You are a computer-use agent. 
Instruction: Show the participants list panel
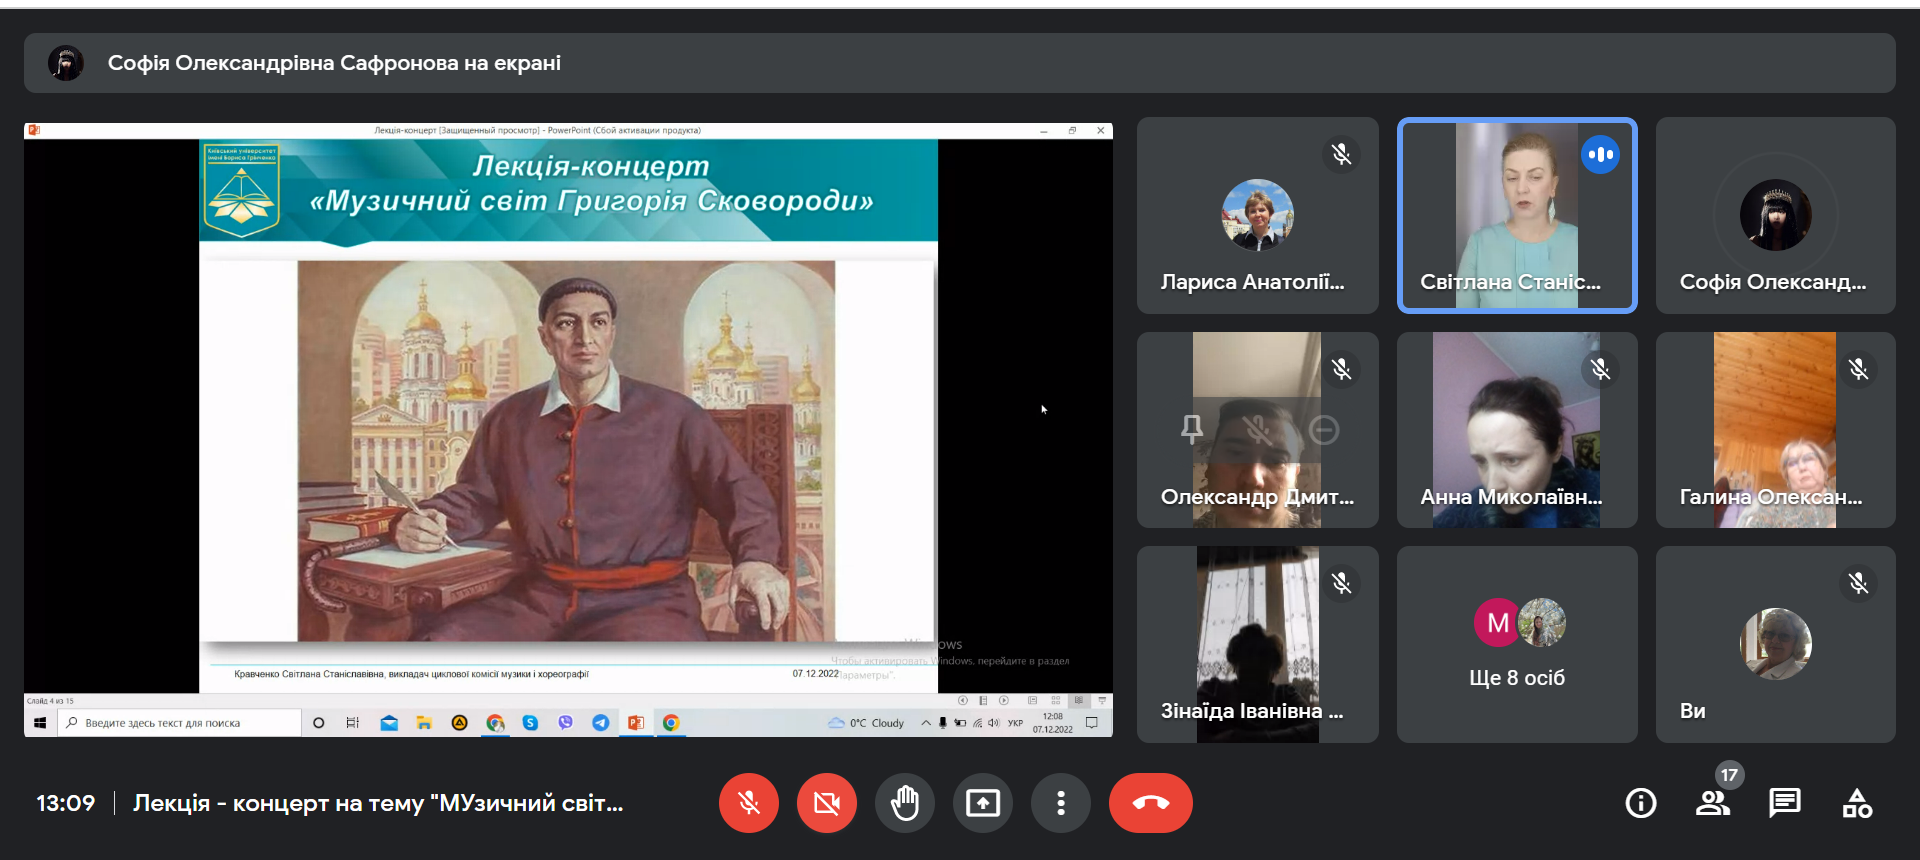point(1712,803)
